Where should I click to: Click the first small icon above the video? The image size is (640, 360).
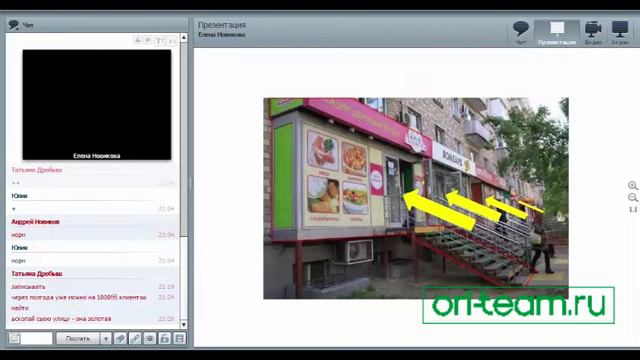(x=138, y=40)
